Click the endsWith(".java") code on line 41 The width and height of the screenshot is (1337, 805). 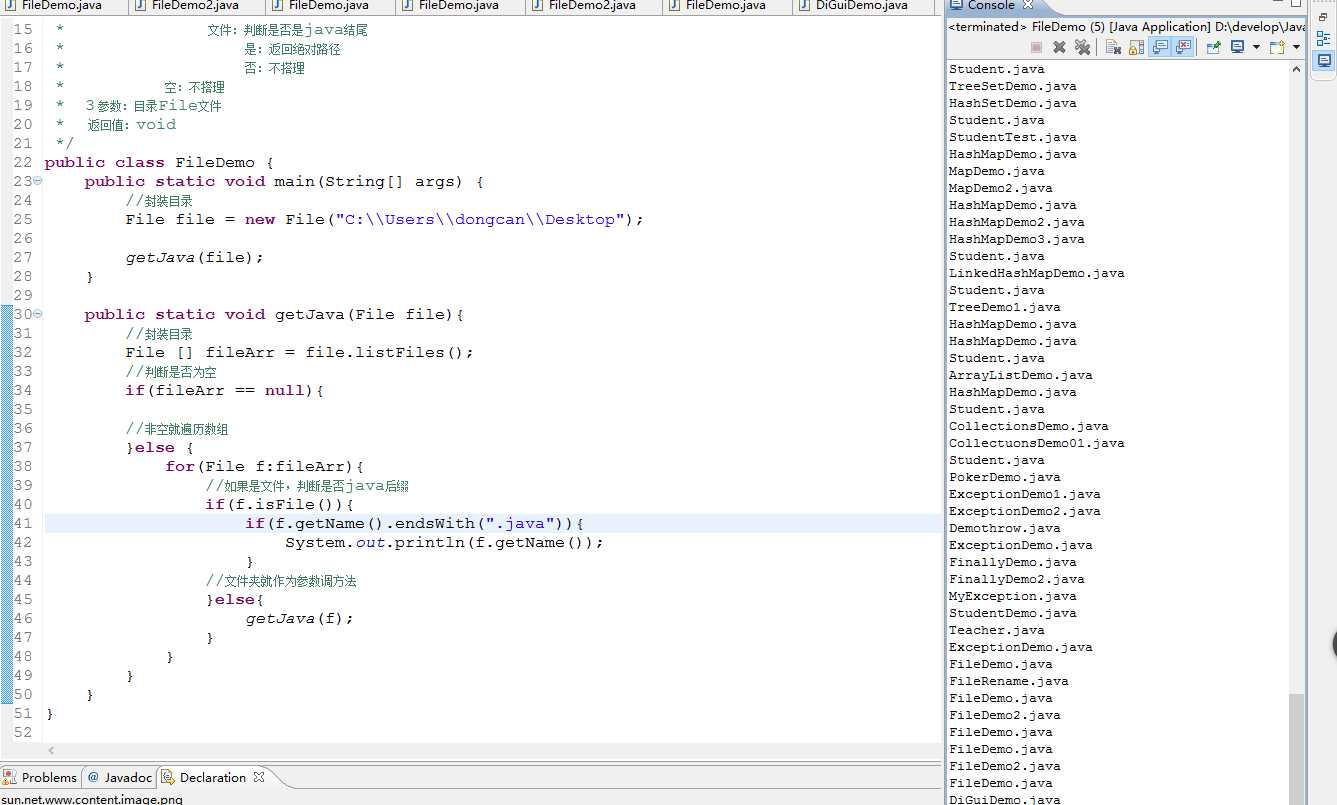click(x=482, y=523)
